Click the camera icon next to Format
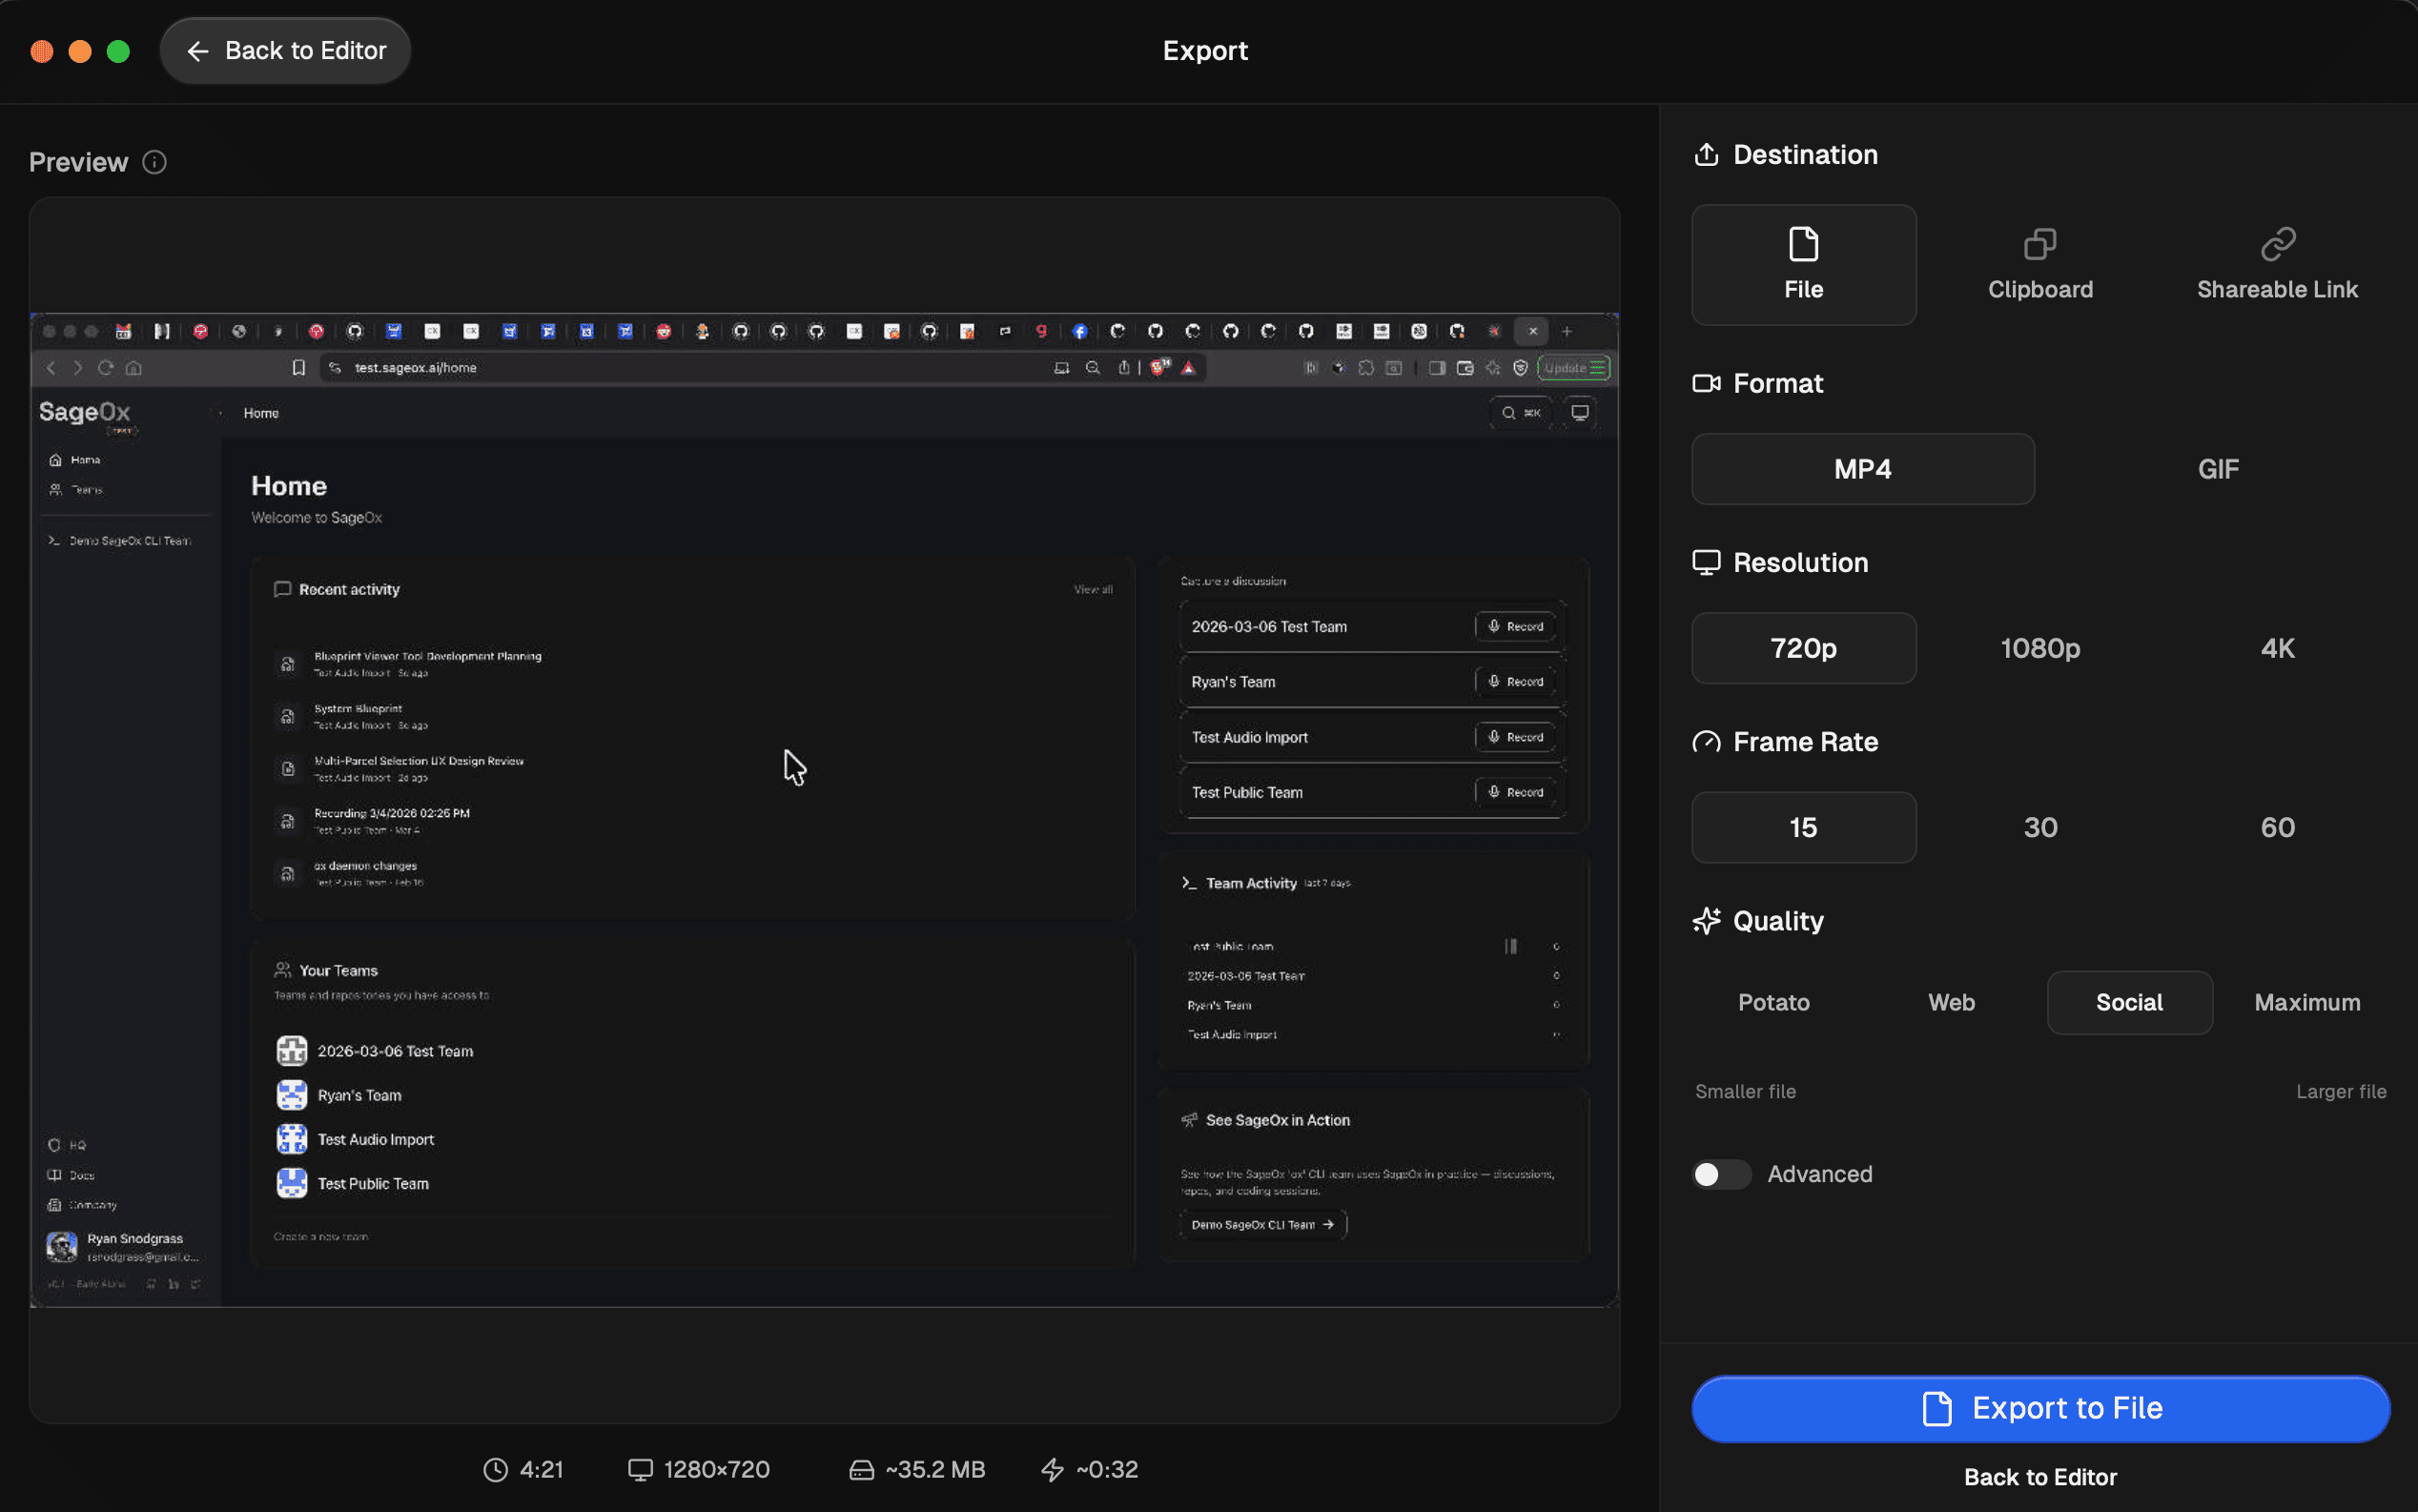Viewport: 2418px width, 1512px height. pyautogui.click(x=1706, y=383)
